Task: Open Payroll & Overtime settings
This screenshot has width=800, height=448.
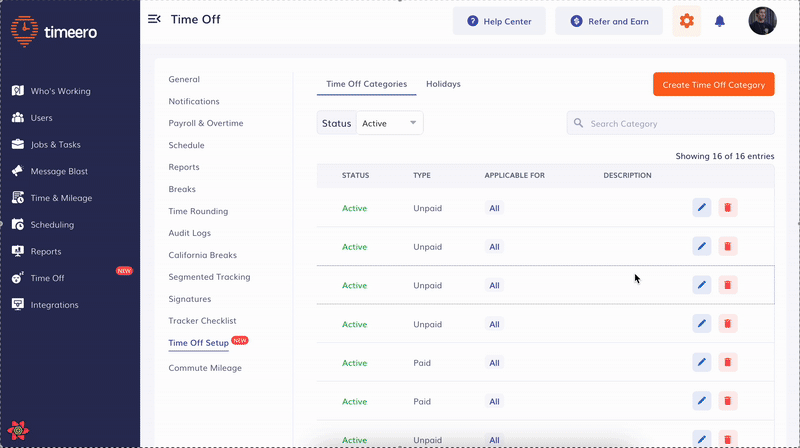Action: 206,123
